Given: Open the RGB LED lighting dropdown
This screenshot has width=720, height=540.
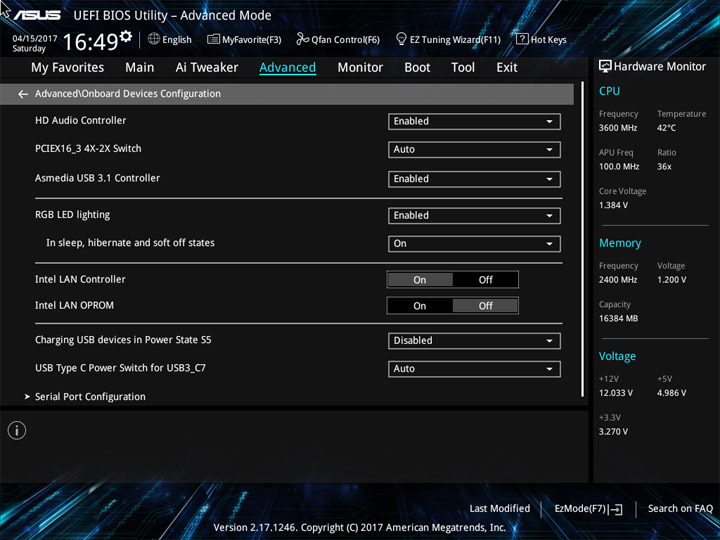Looking at the screenshot, I should (474, 216).
